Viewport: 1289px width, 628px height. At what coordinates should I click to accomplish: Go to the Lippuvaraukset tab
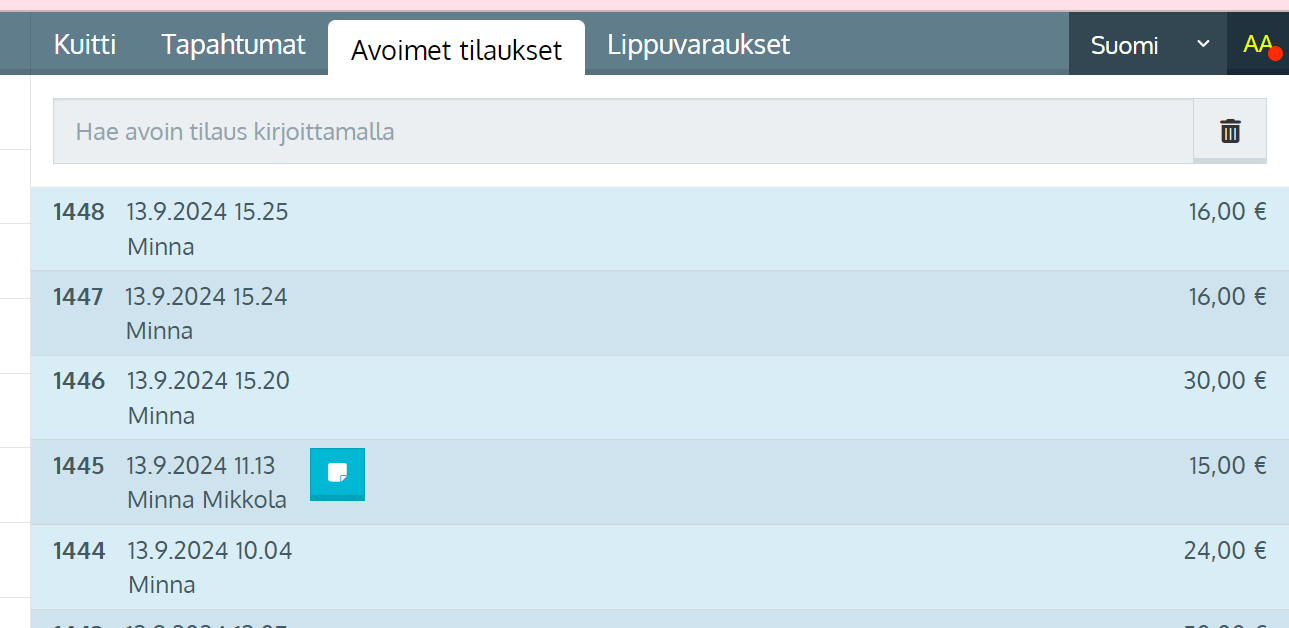pos(698,44)
